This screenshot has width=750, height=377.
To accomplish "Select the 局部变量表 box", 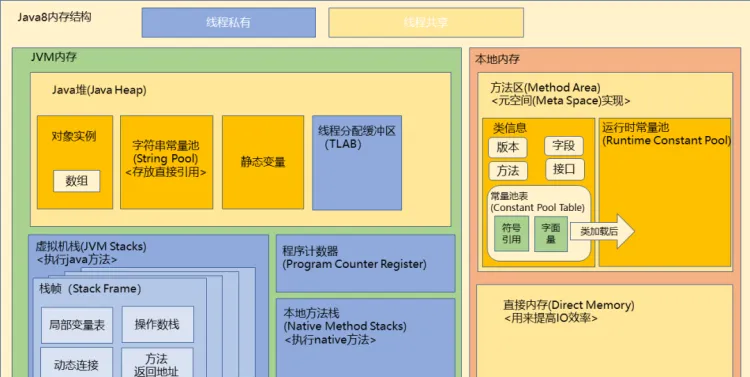I will 77,325.
